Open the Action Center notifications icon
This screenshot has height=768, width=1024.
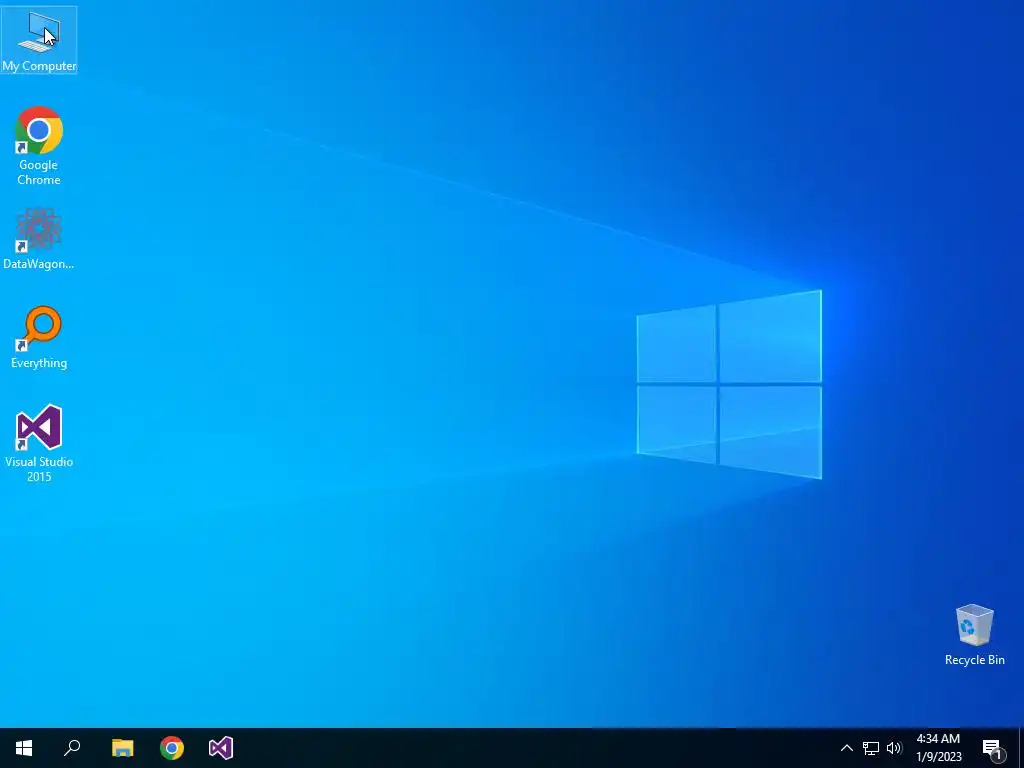pyautogui.click(x=993, y=748)
